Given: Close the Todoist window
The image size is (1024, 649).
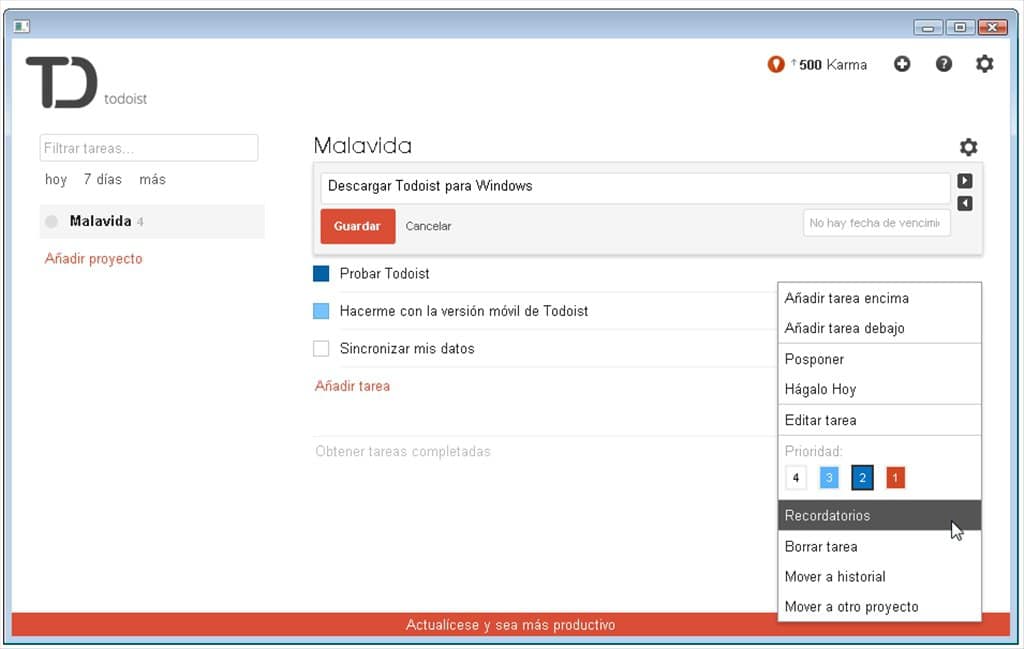Looking at the screenshot, I should pos(993,27).
